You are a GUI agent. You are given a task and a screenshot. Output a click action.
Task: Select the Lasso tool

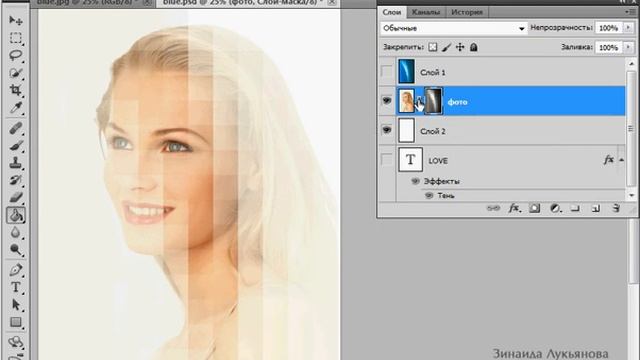click(16, 56)
